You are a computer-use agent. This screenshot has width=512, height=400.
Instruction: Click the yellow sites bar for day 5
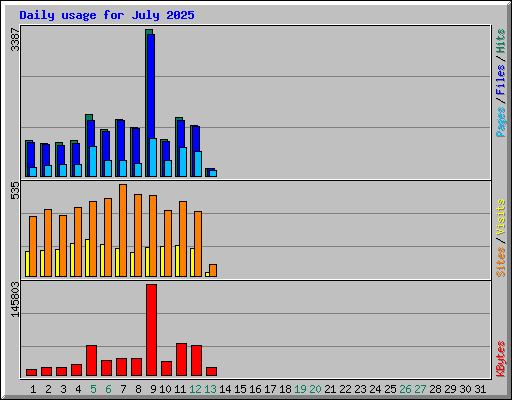(x=87, y=258)
